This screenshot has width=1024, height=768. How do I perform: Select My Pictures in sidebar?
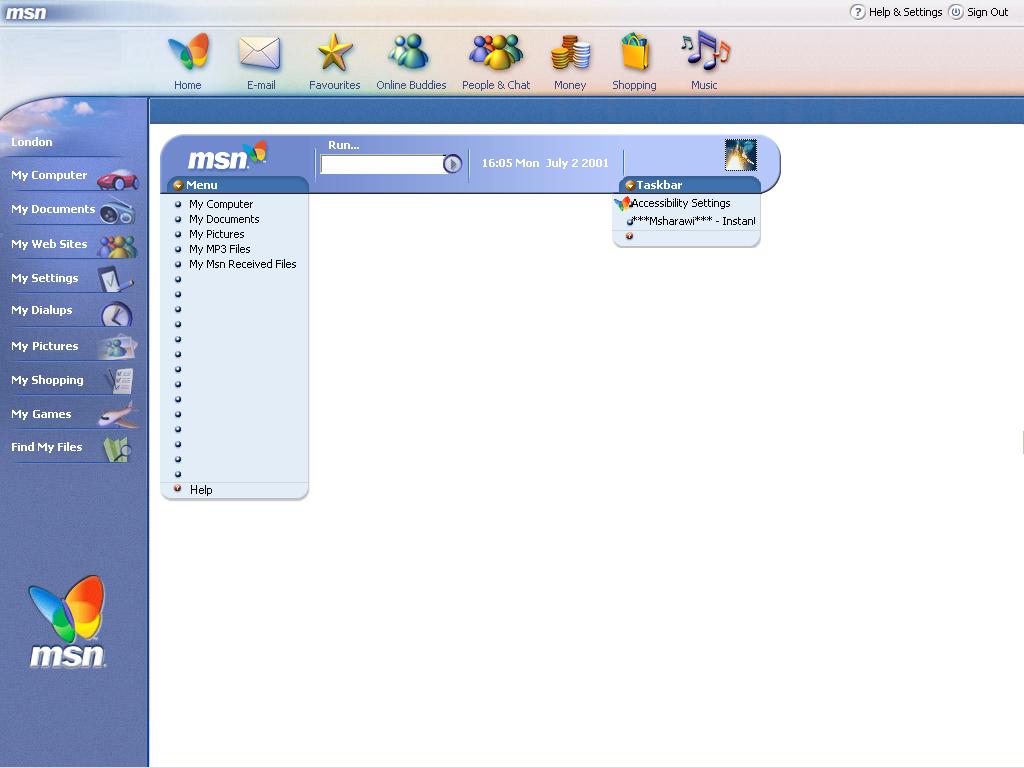[x=44, y=346]
